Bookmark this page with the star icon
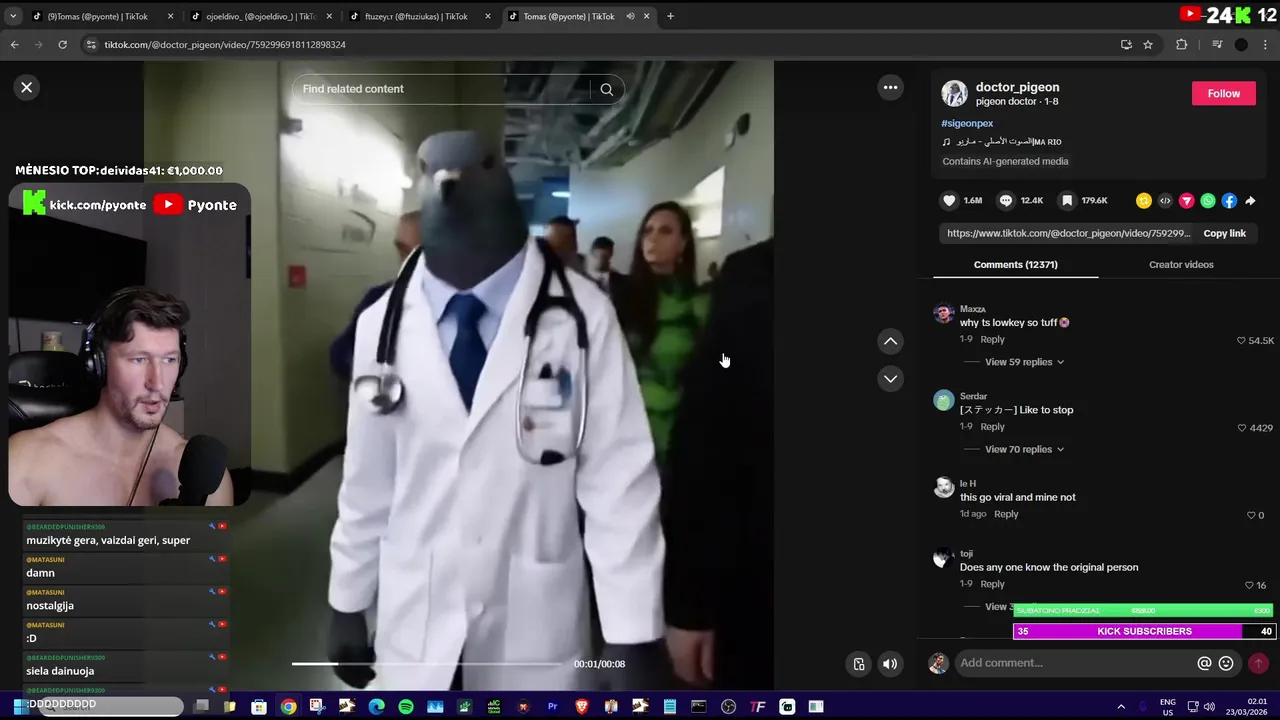 coord(1148,44)
